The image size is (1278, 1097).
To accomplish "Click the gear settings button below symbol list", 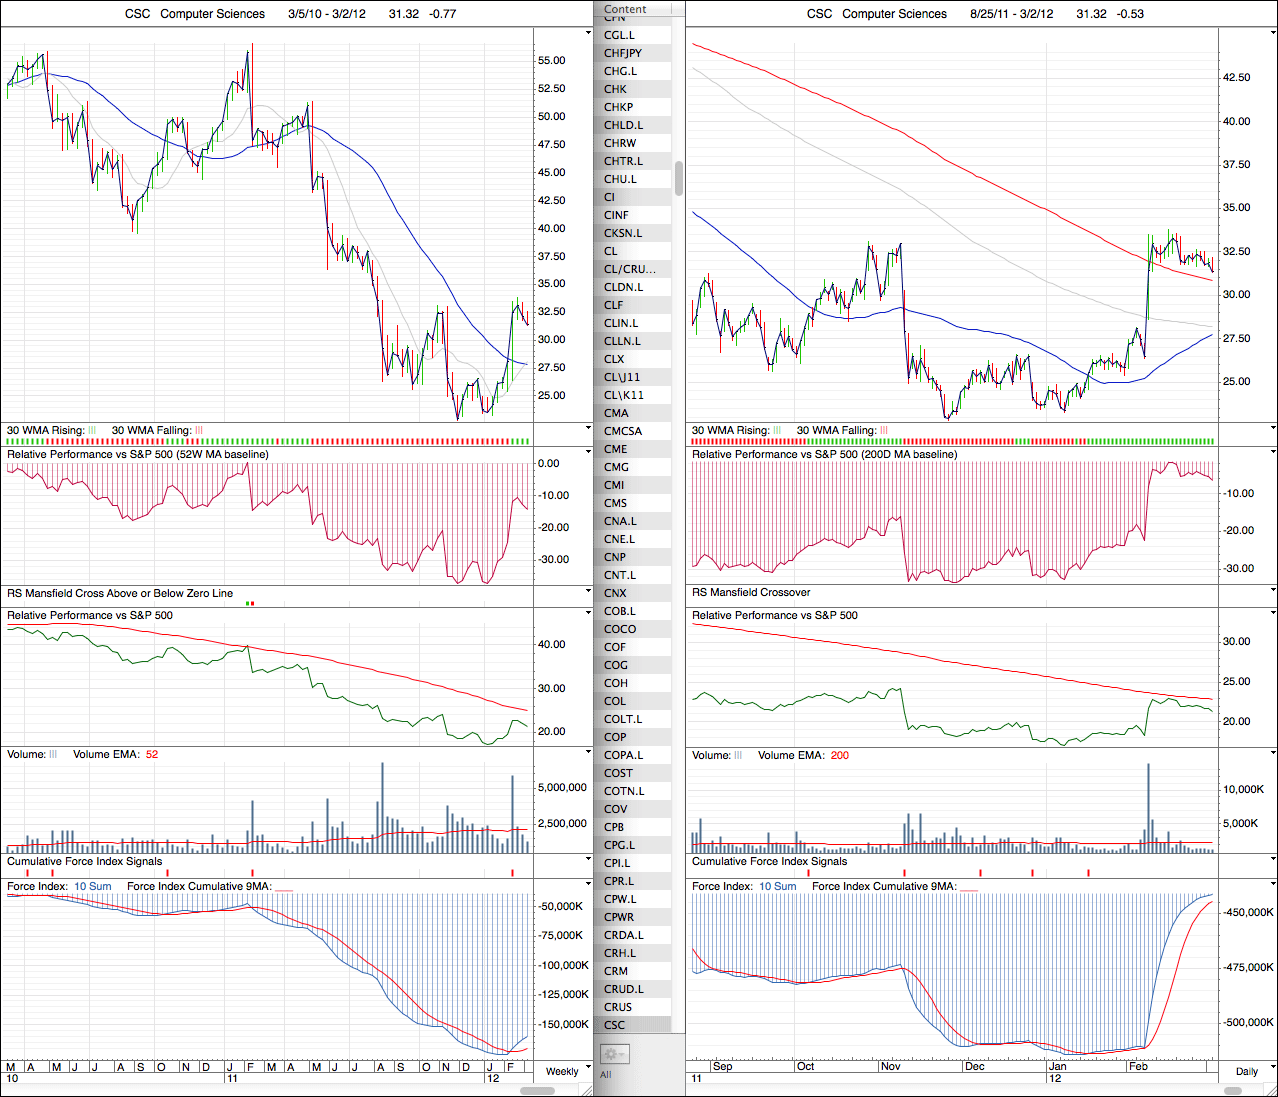I will 613,1054.
